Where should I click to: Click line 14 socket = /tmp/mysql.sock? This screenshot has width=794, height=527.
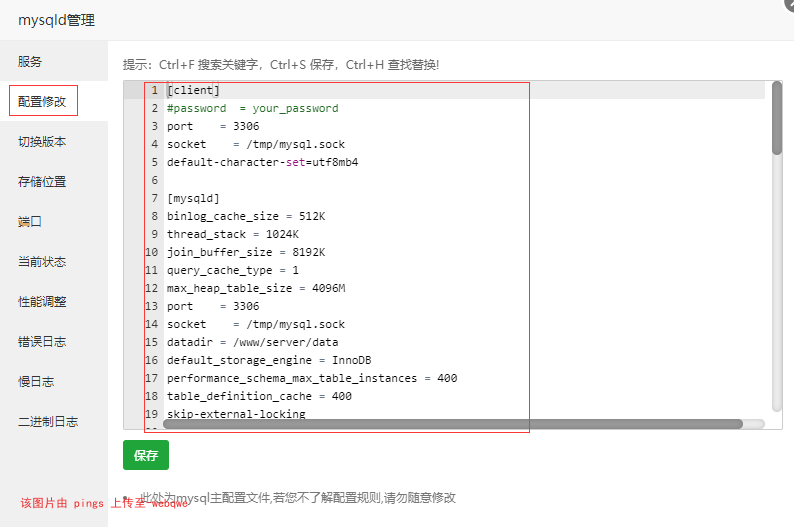(x=256, y=324)
